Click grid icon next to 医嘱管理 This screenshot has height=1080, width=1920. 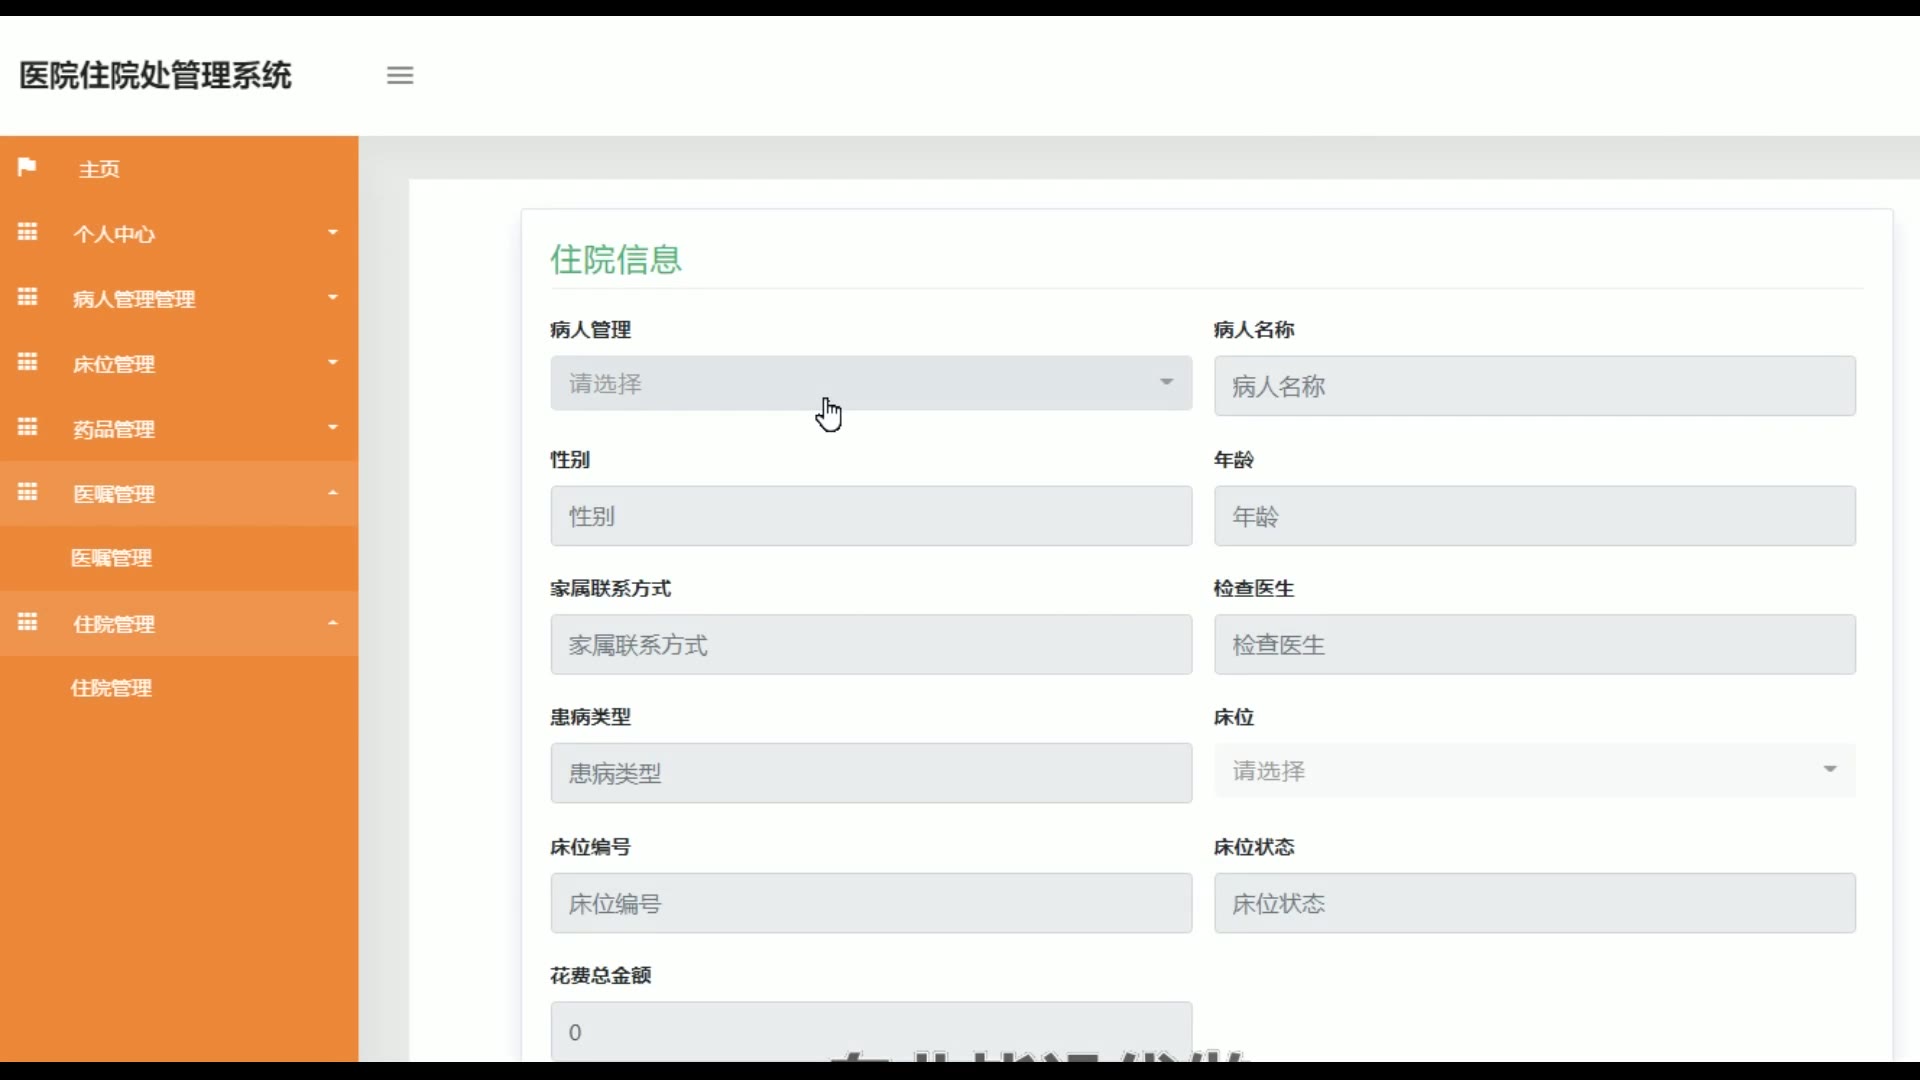coord(27,493)
